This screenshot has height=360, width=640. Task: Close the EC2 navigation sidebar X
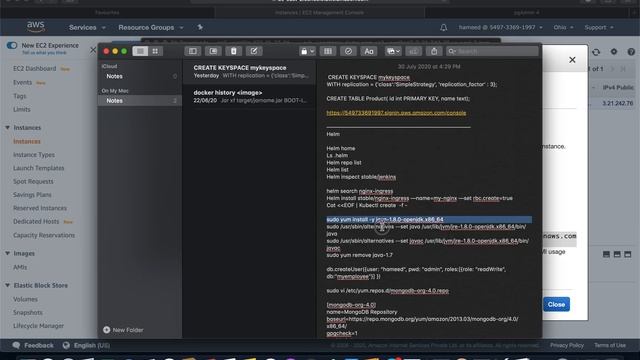point(93,50)
